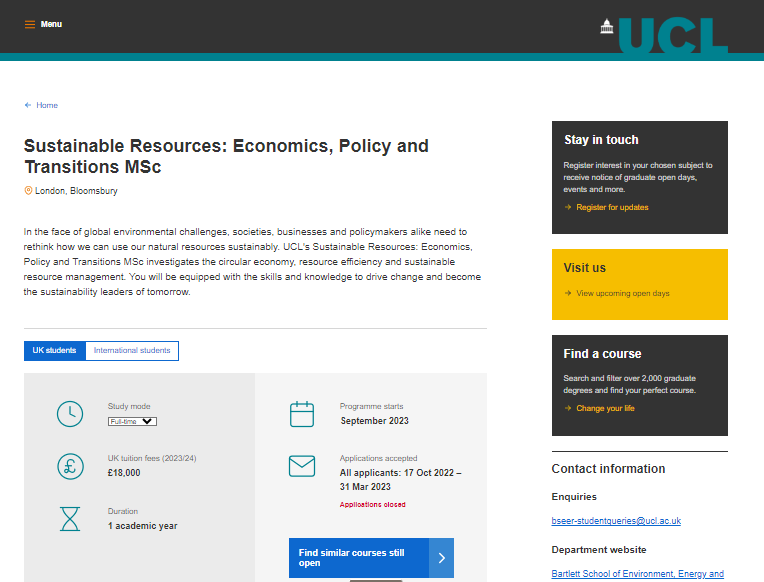Click the calendar programme starts icon
The image size is (764, 582).
point(302,413)
